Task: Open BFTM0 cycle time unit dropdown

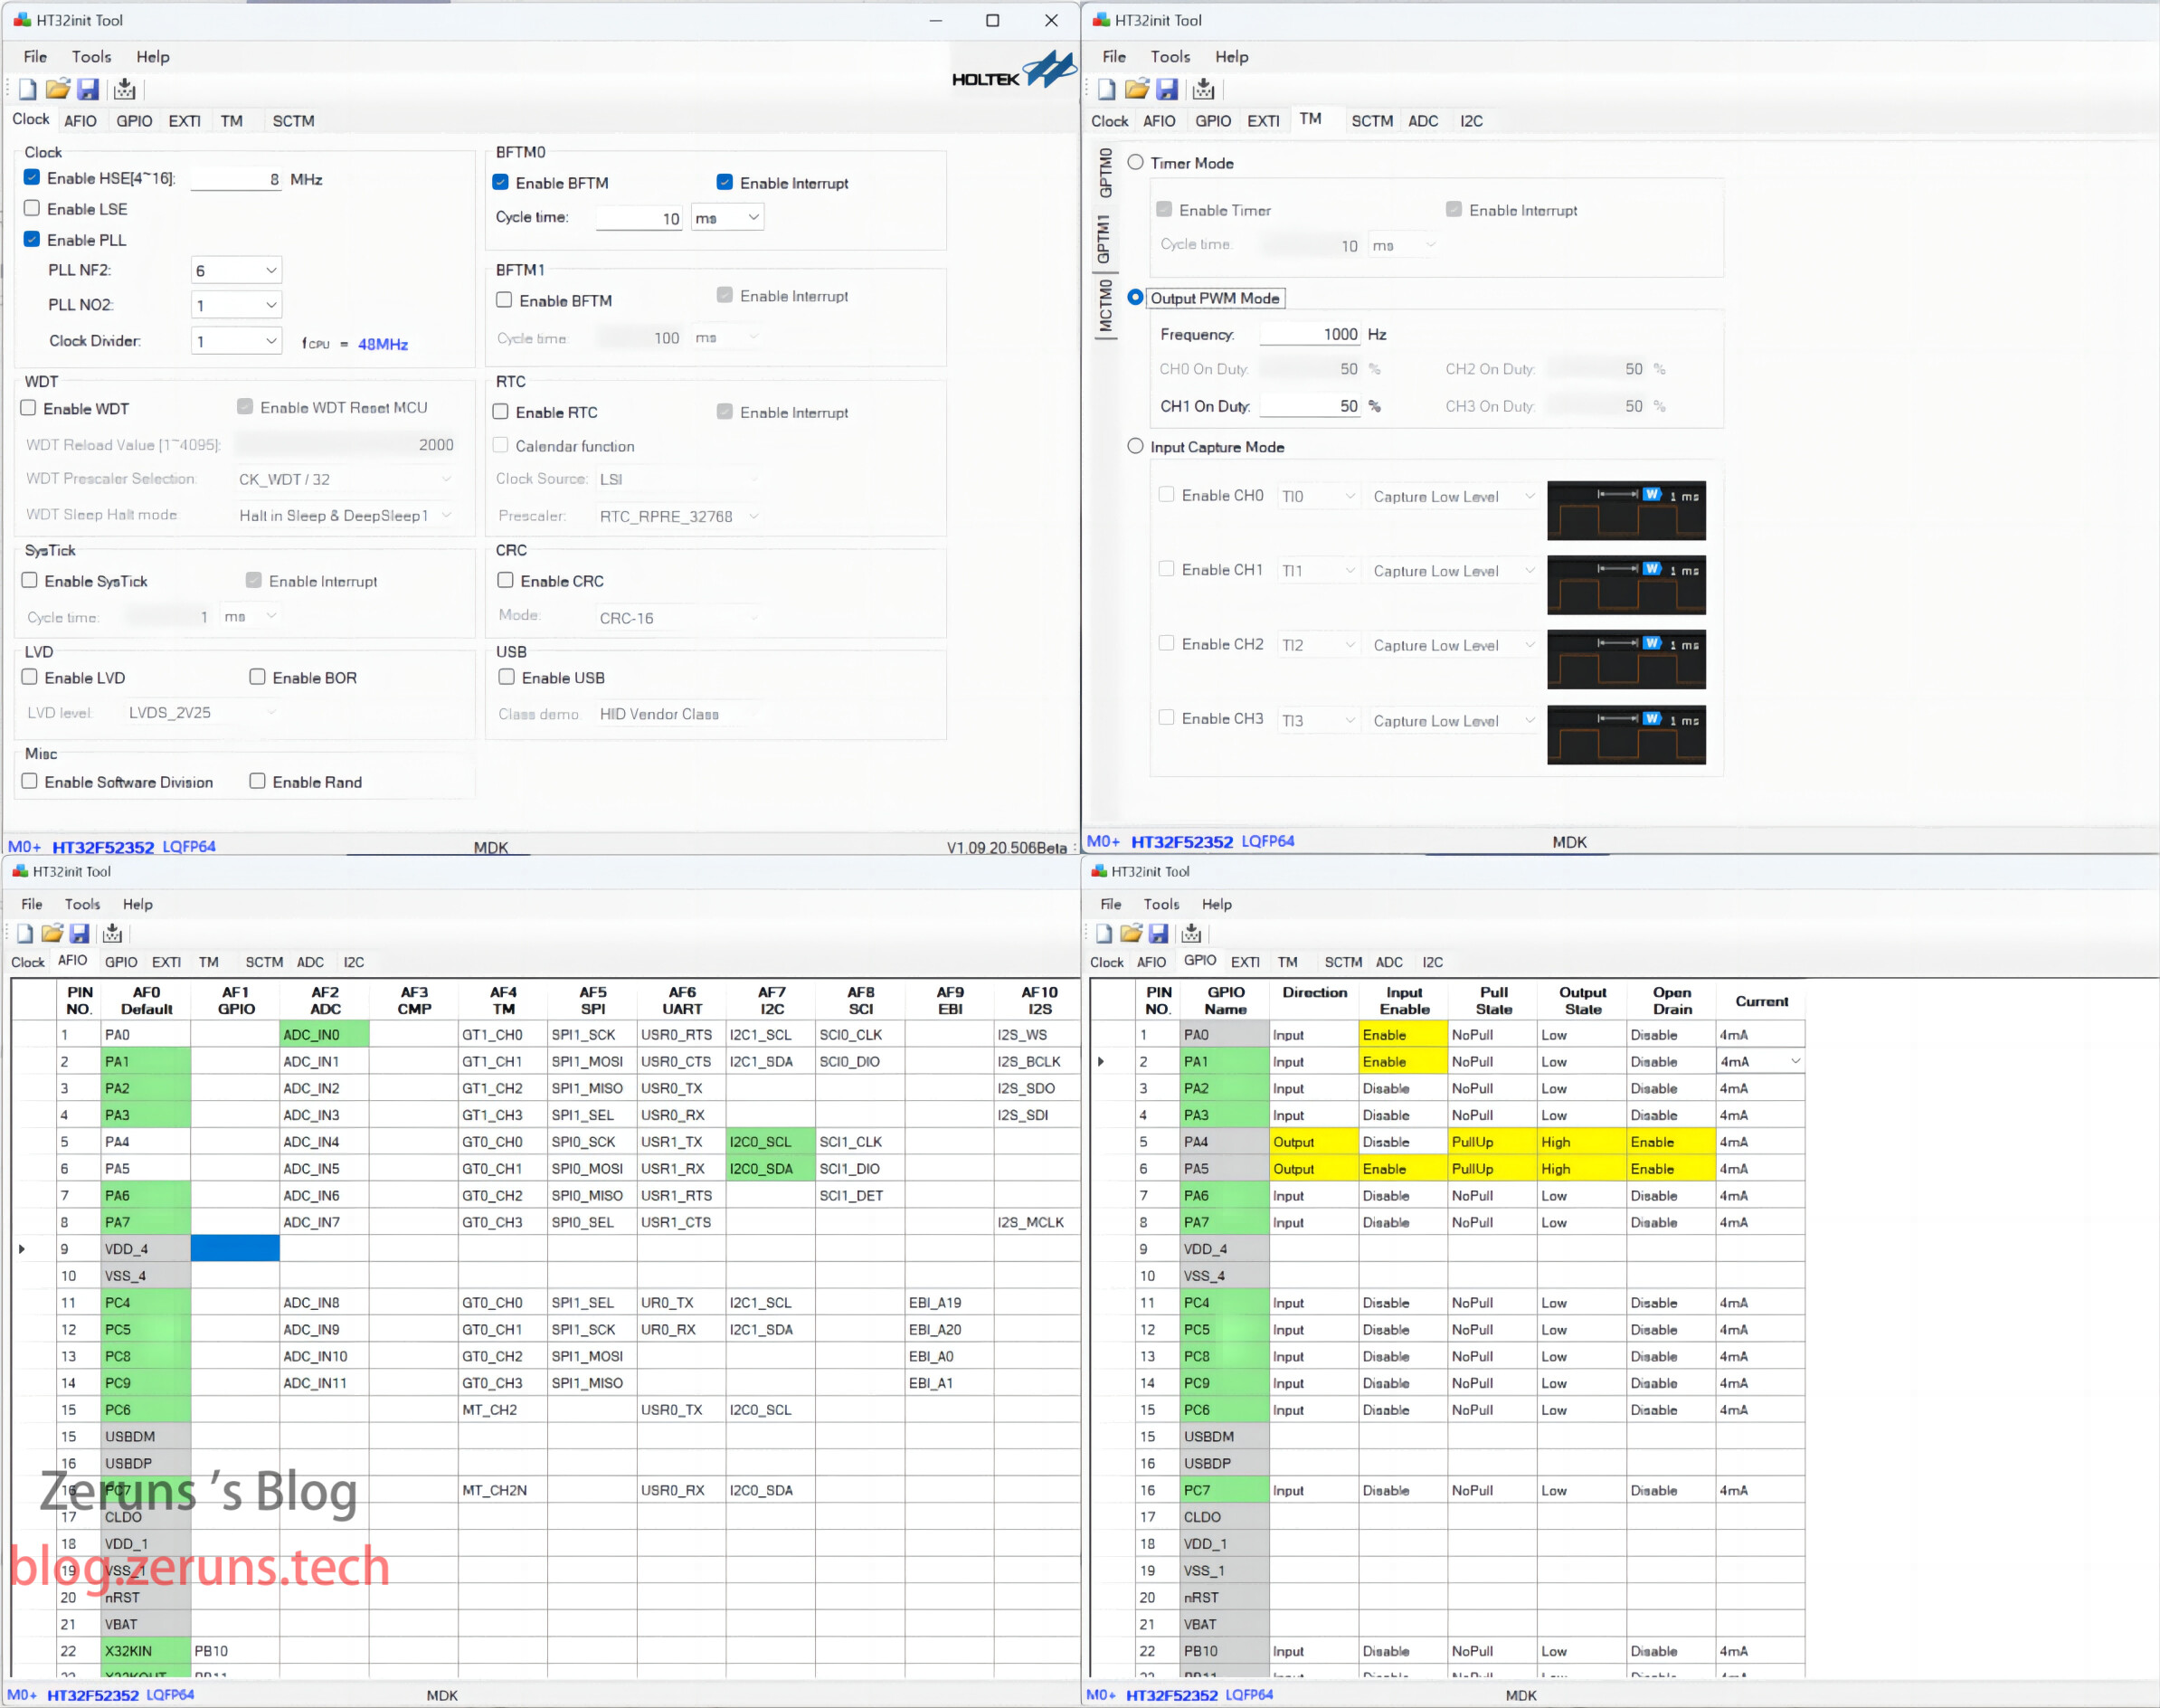Action: pos(753,217)
